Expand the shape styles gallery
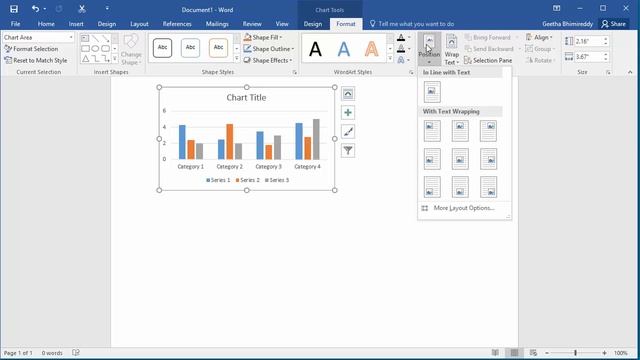640x360 pixels. click(237, 59)
